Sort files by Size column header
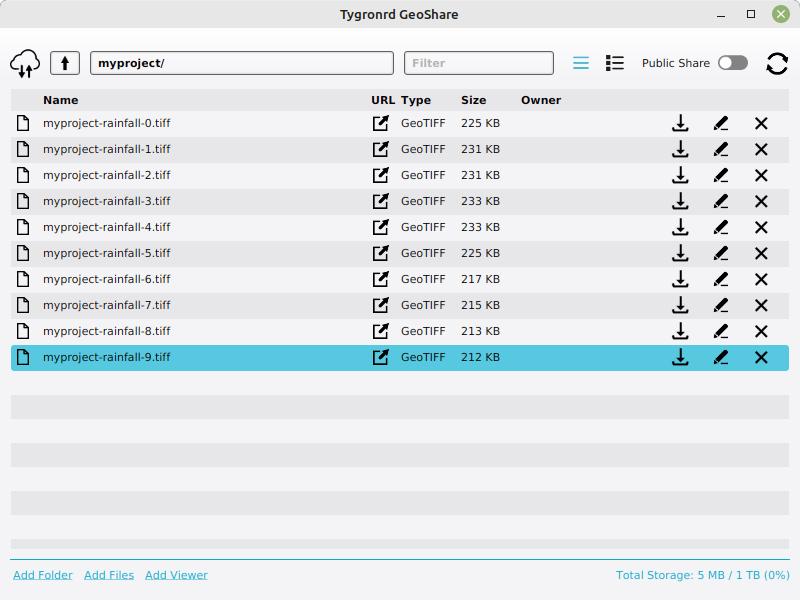The image size is (800, 600). 473,100
